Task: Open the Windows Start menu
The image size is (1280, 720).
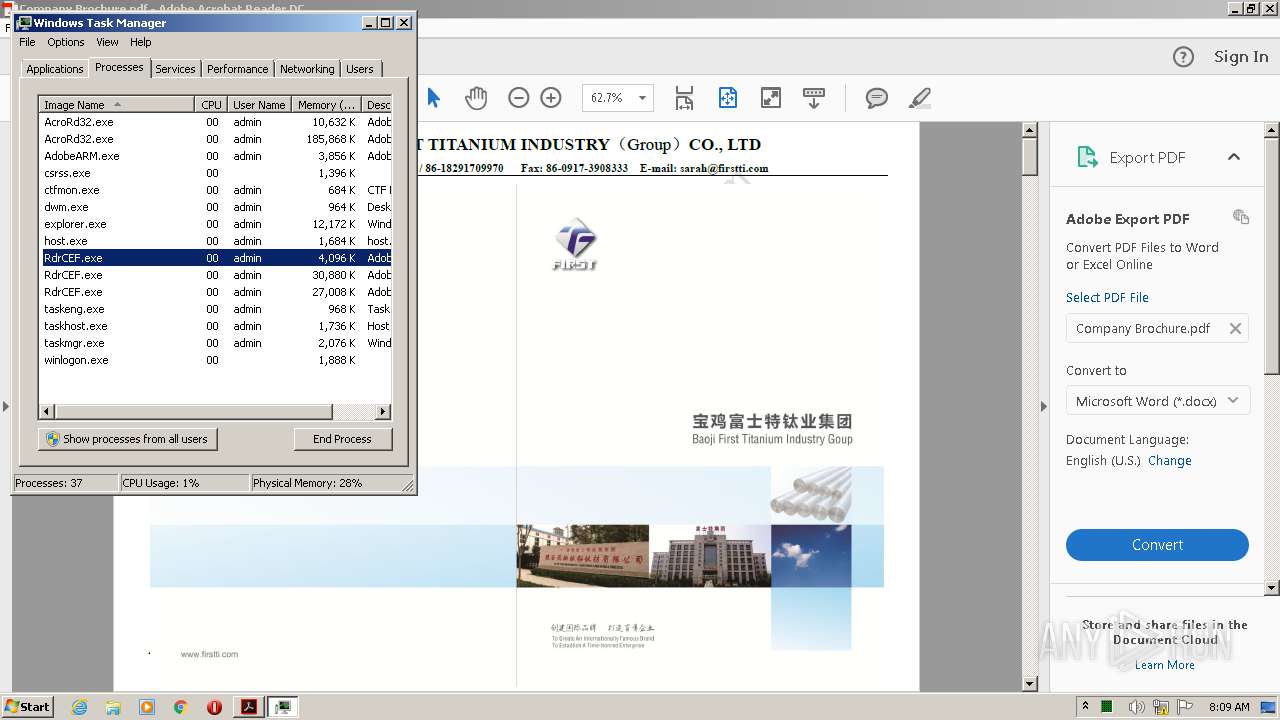Action: [28, 706]
